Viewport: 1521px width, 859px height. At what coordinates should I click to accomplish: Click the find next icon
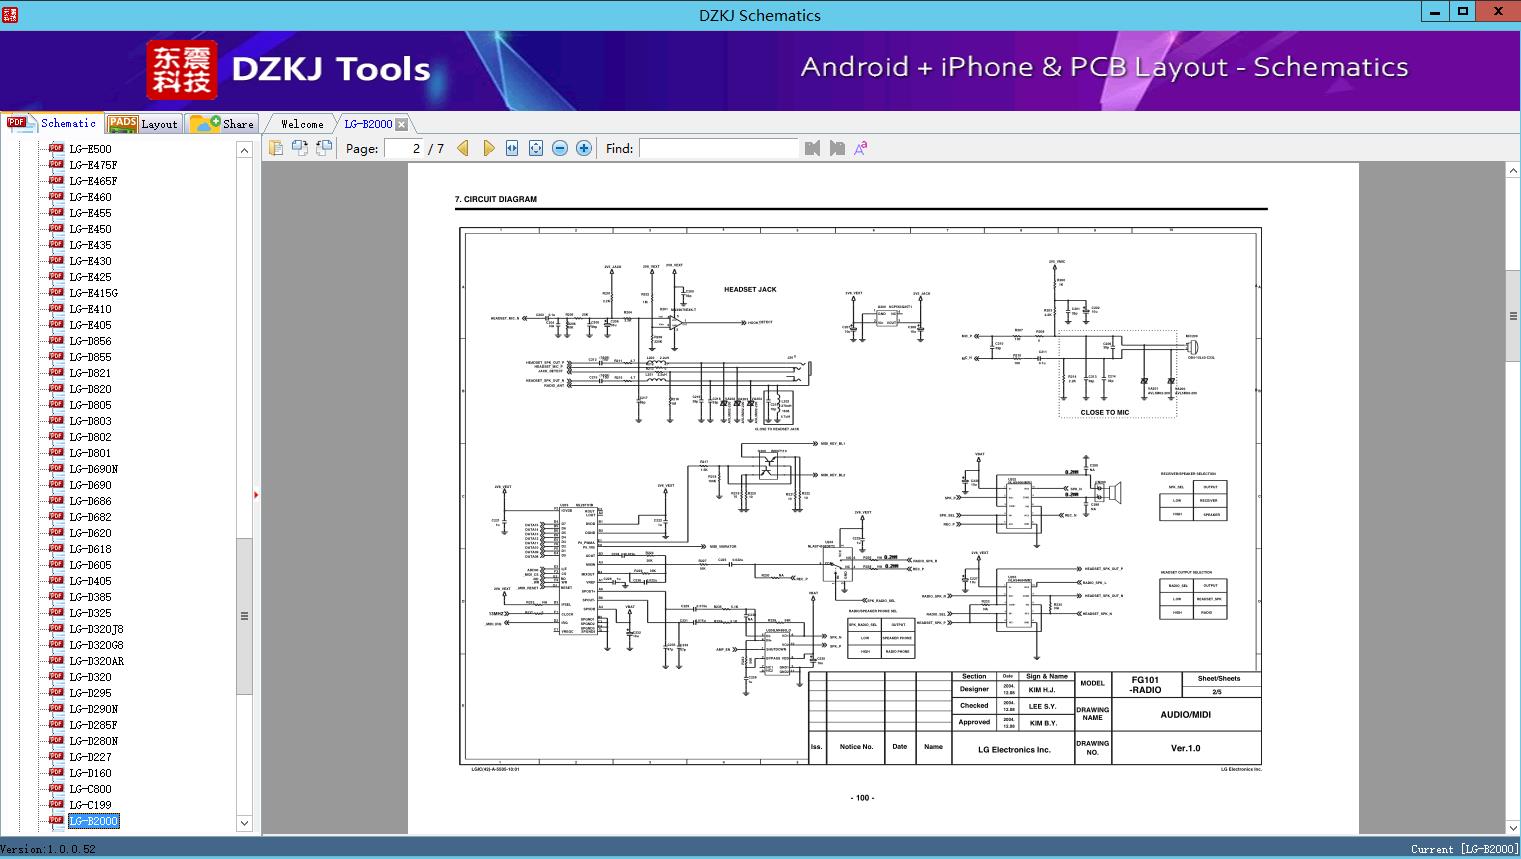837,148
